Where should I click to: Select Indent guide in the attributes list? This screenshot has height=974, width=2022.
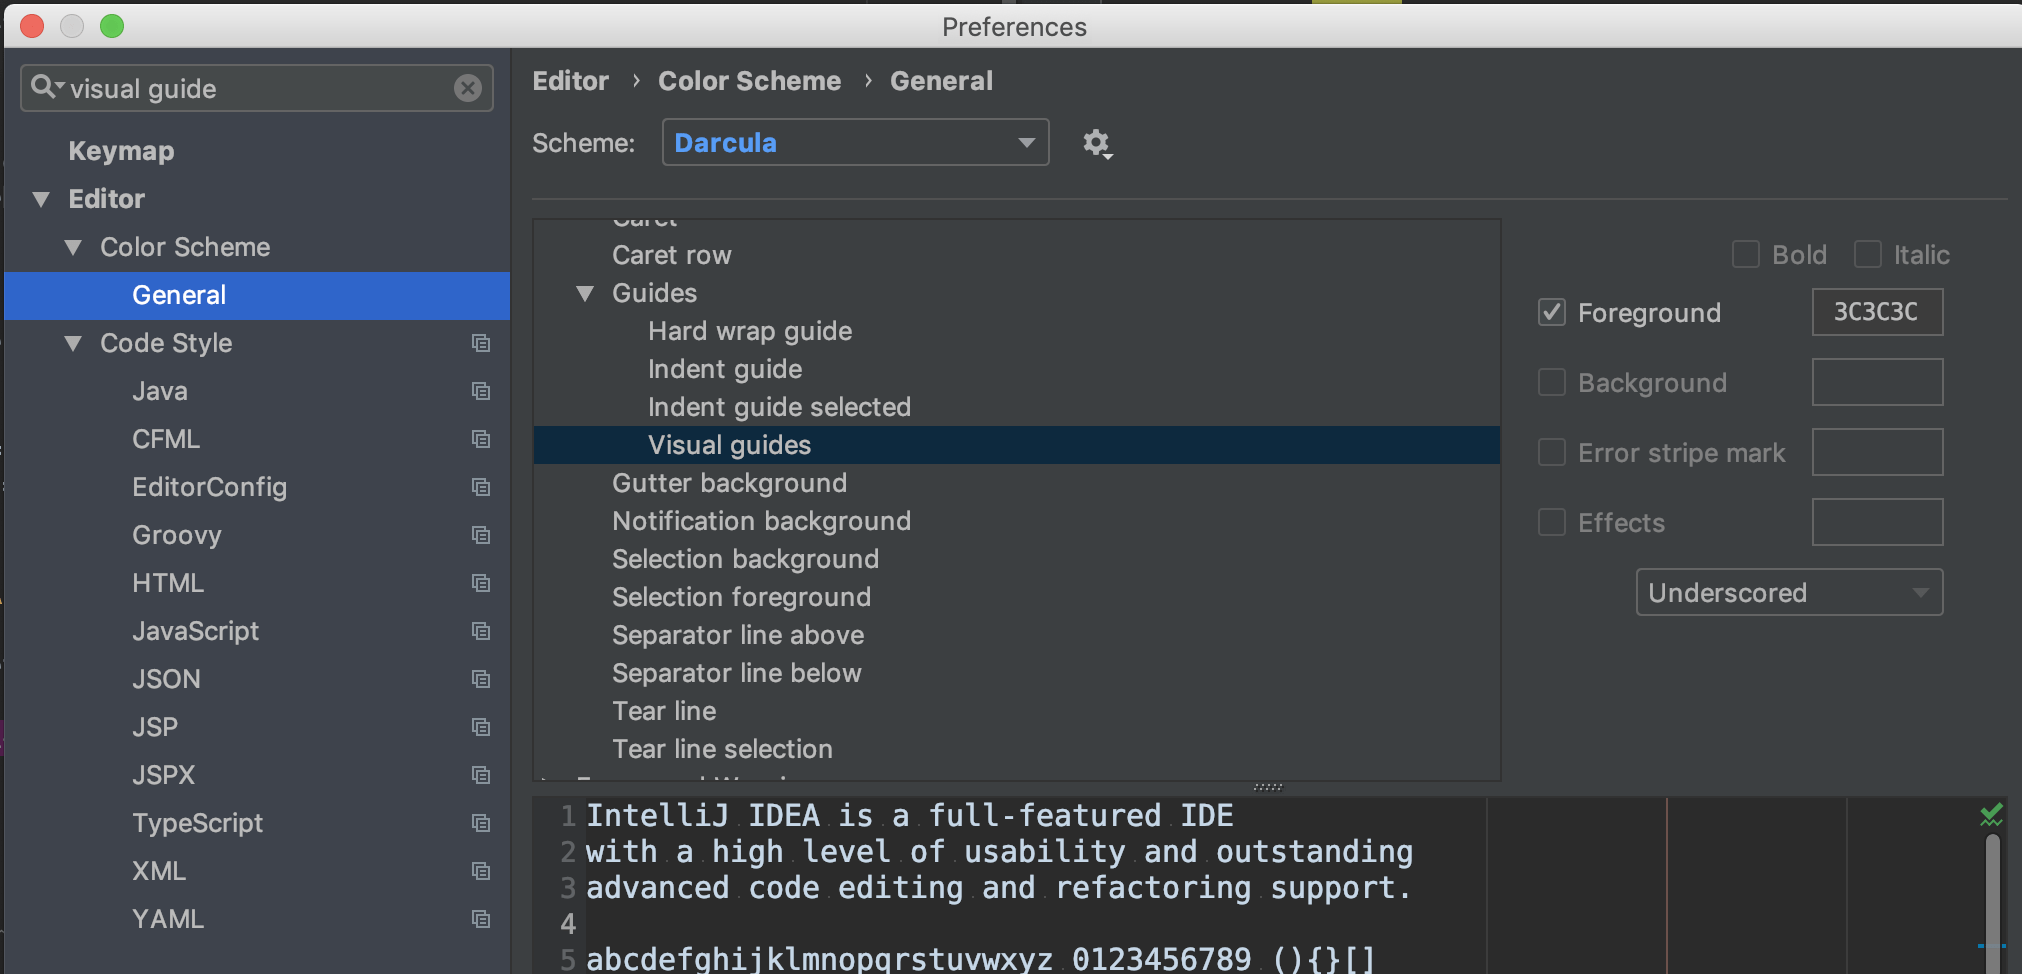[724, 368]
